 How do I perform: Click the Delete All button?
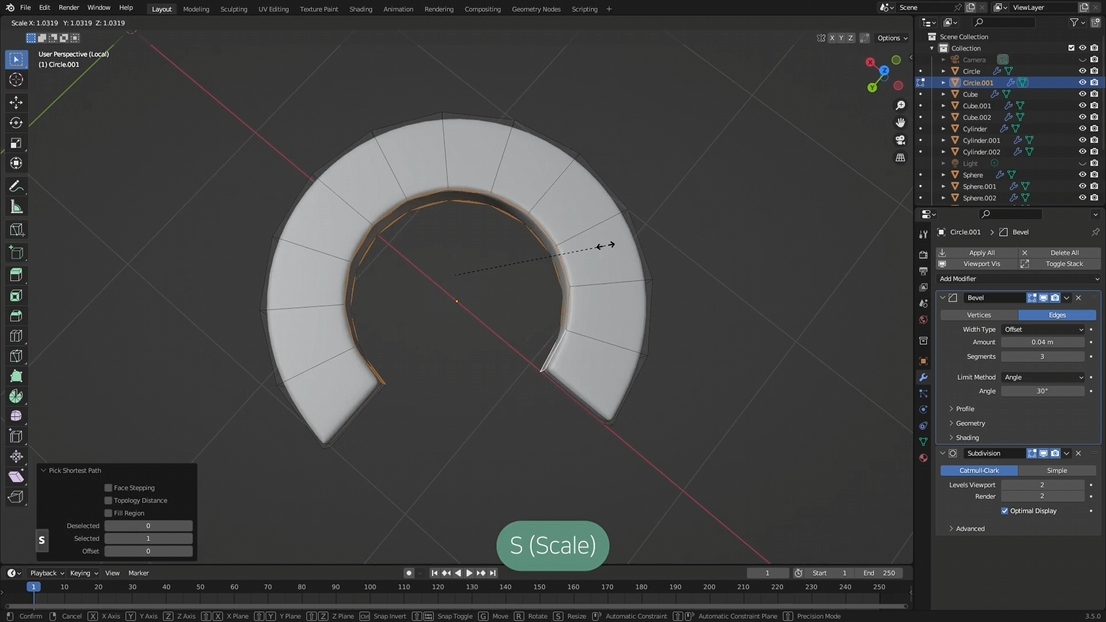click(x=1061, y=252)
